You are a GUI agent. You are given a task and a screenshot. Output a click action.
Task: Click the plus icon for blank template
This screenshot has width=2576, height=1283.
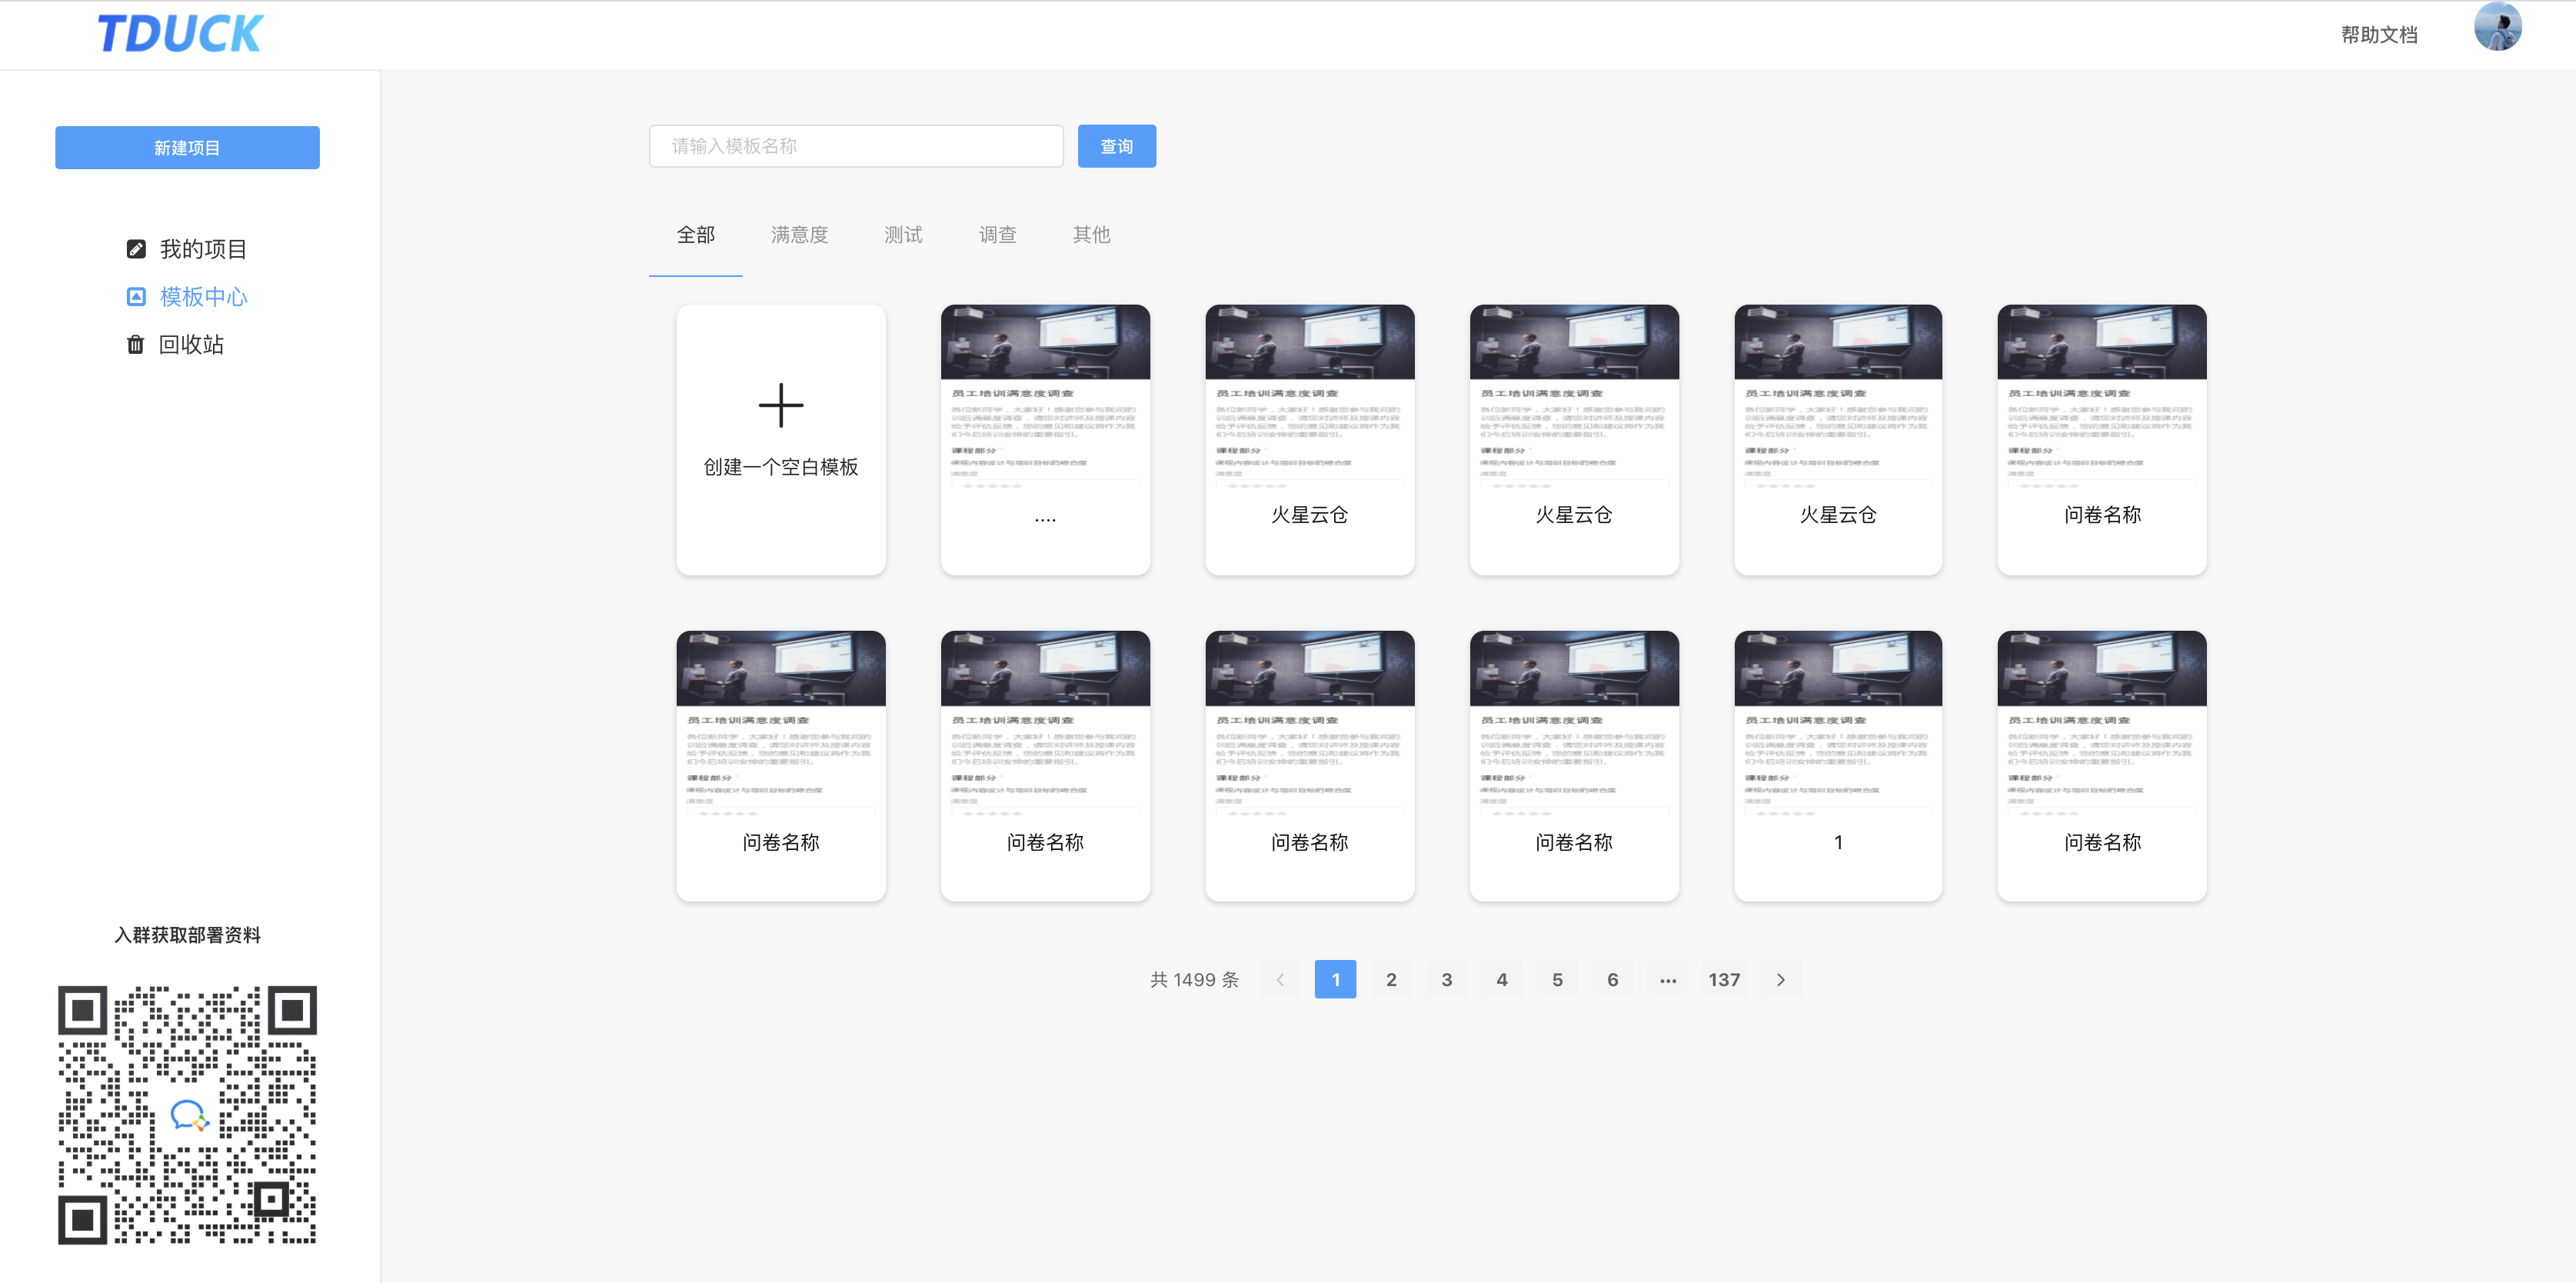781,405
